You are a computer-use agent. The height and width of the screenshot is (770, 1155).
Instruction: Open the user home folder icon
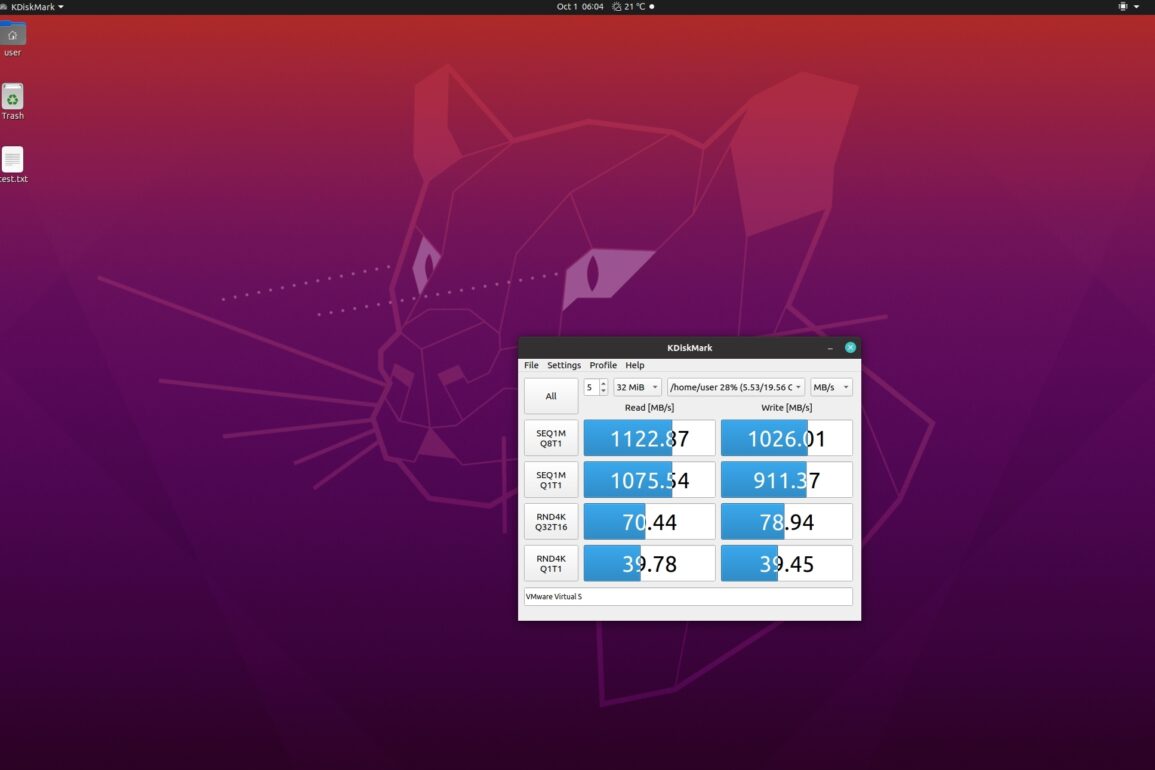pyautogui.click(x=12, y=37)
